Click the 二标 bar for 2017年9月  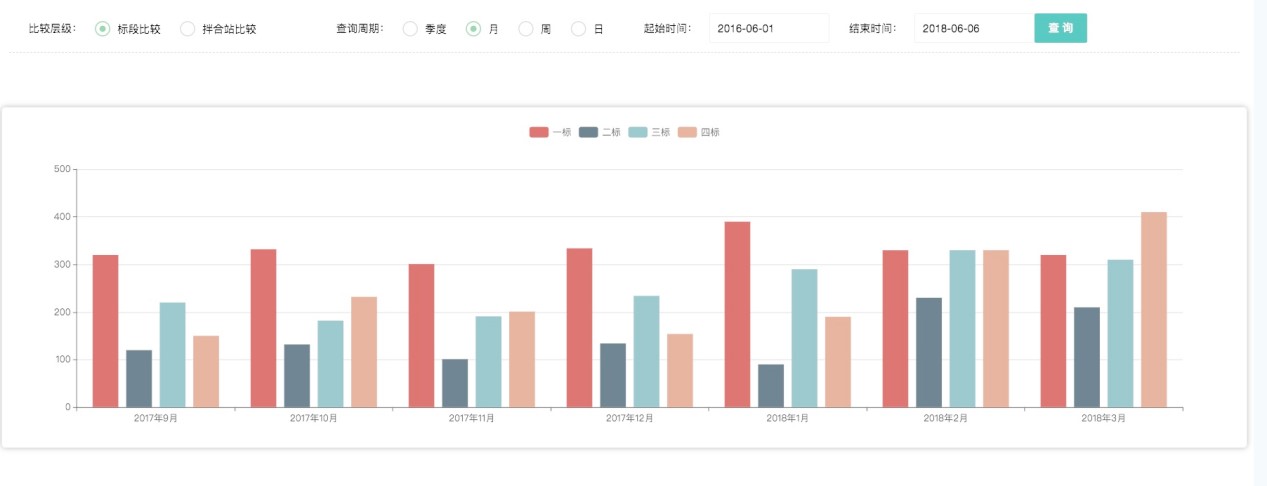[139, 378]
